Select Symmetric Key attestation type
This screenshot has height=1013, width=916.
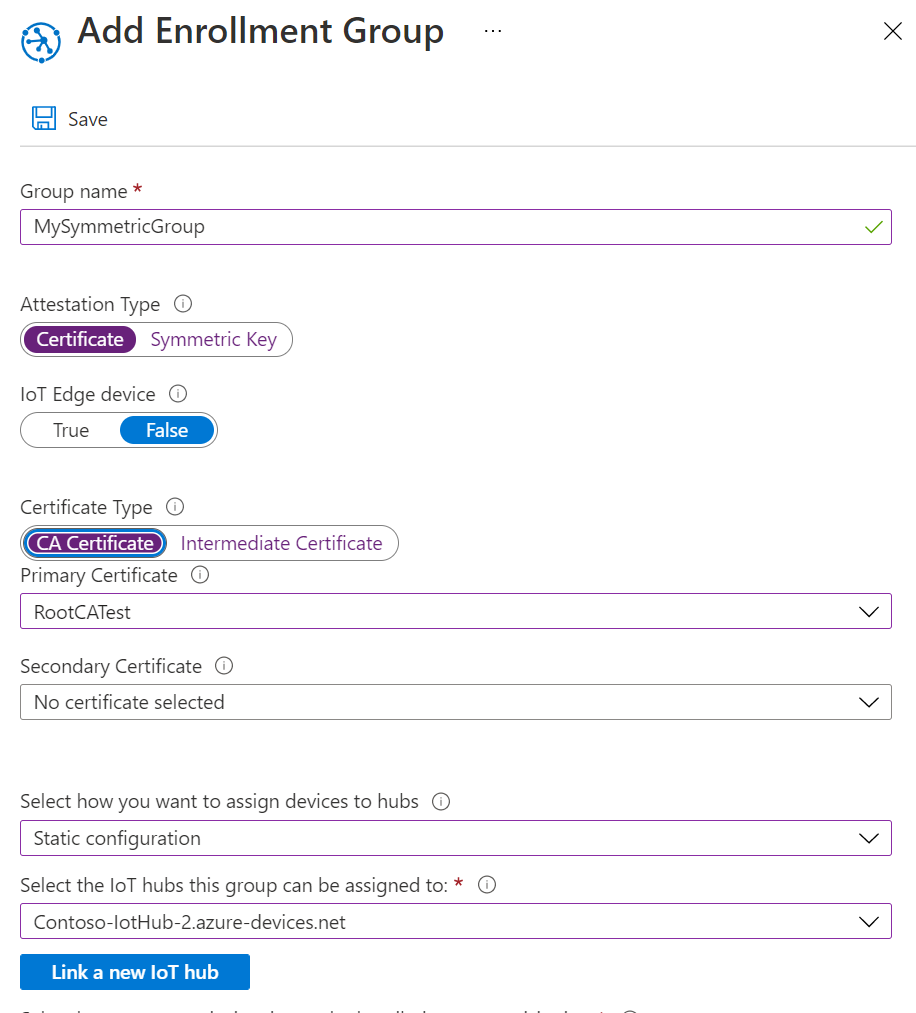click(x=213, y=339)
